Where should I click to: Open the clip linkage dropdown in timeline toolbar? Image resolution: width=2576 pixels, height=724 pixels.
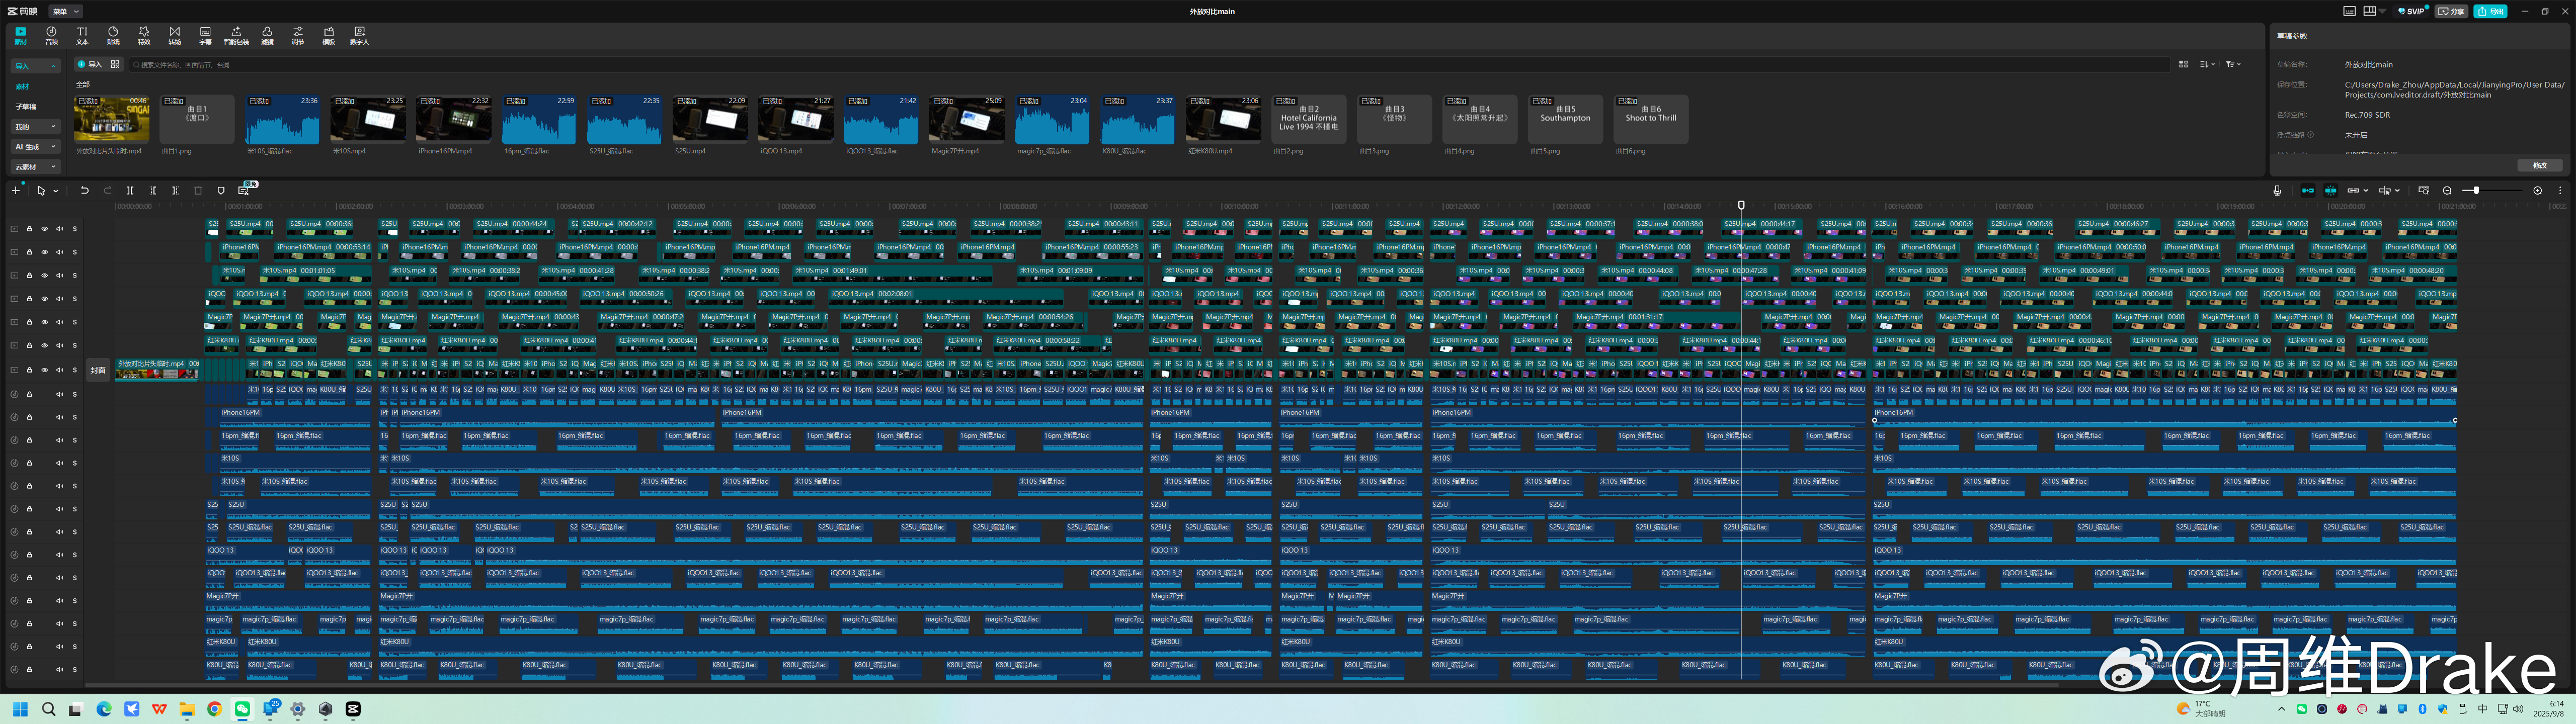pos(2366,190)
